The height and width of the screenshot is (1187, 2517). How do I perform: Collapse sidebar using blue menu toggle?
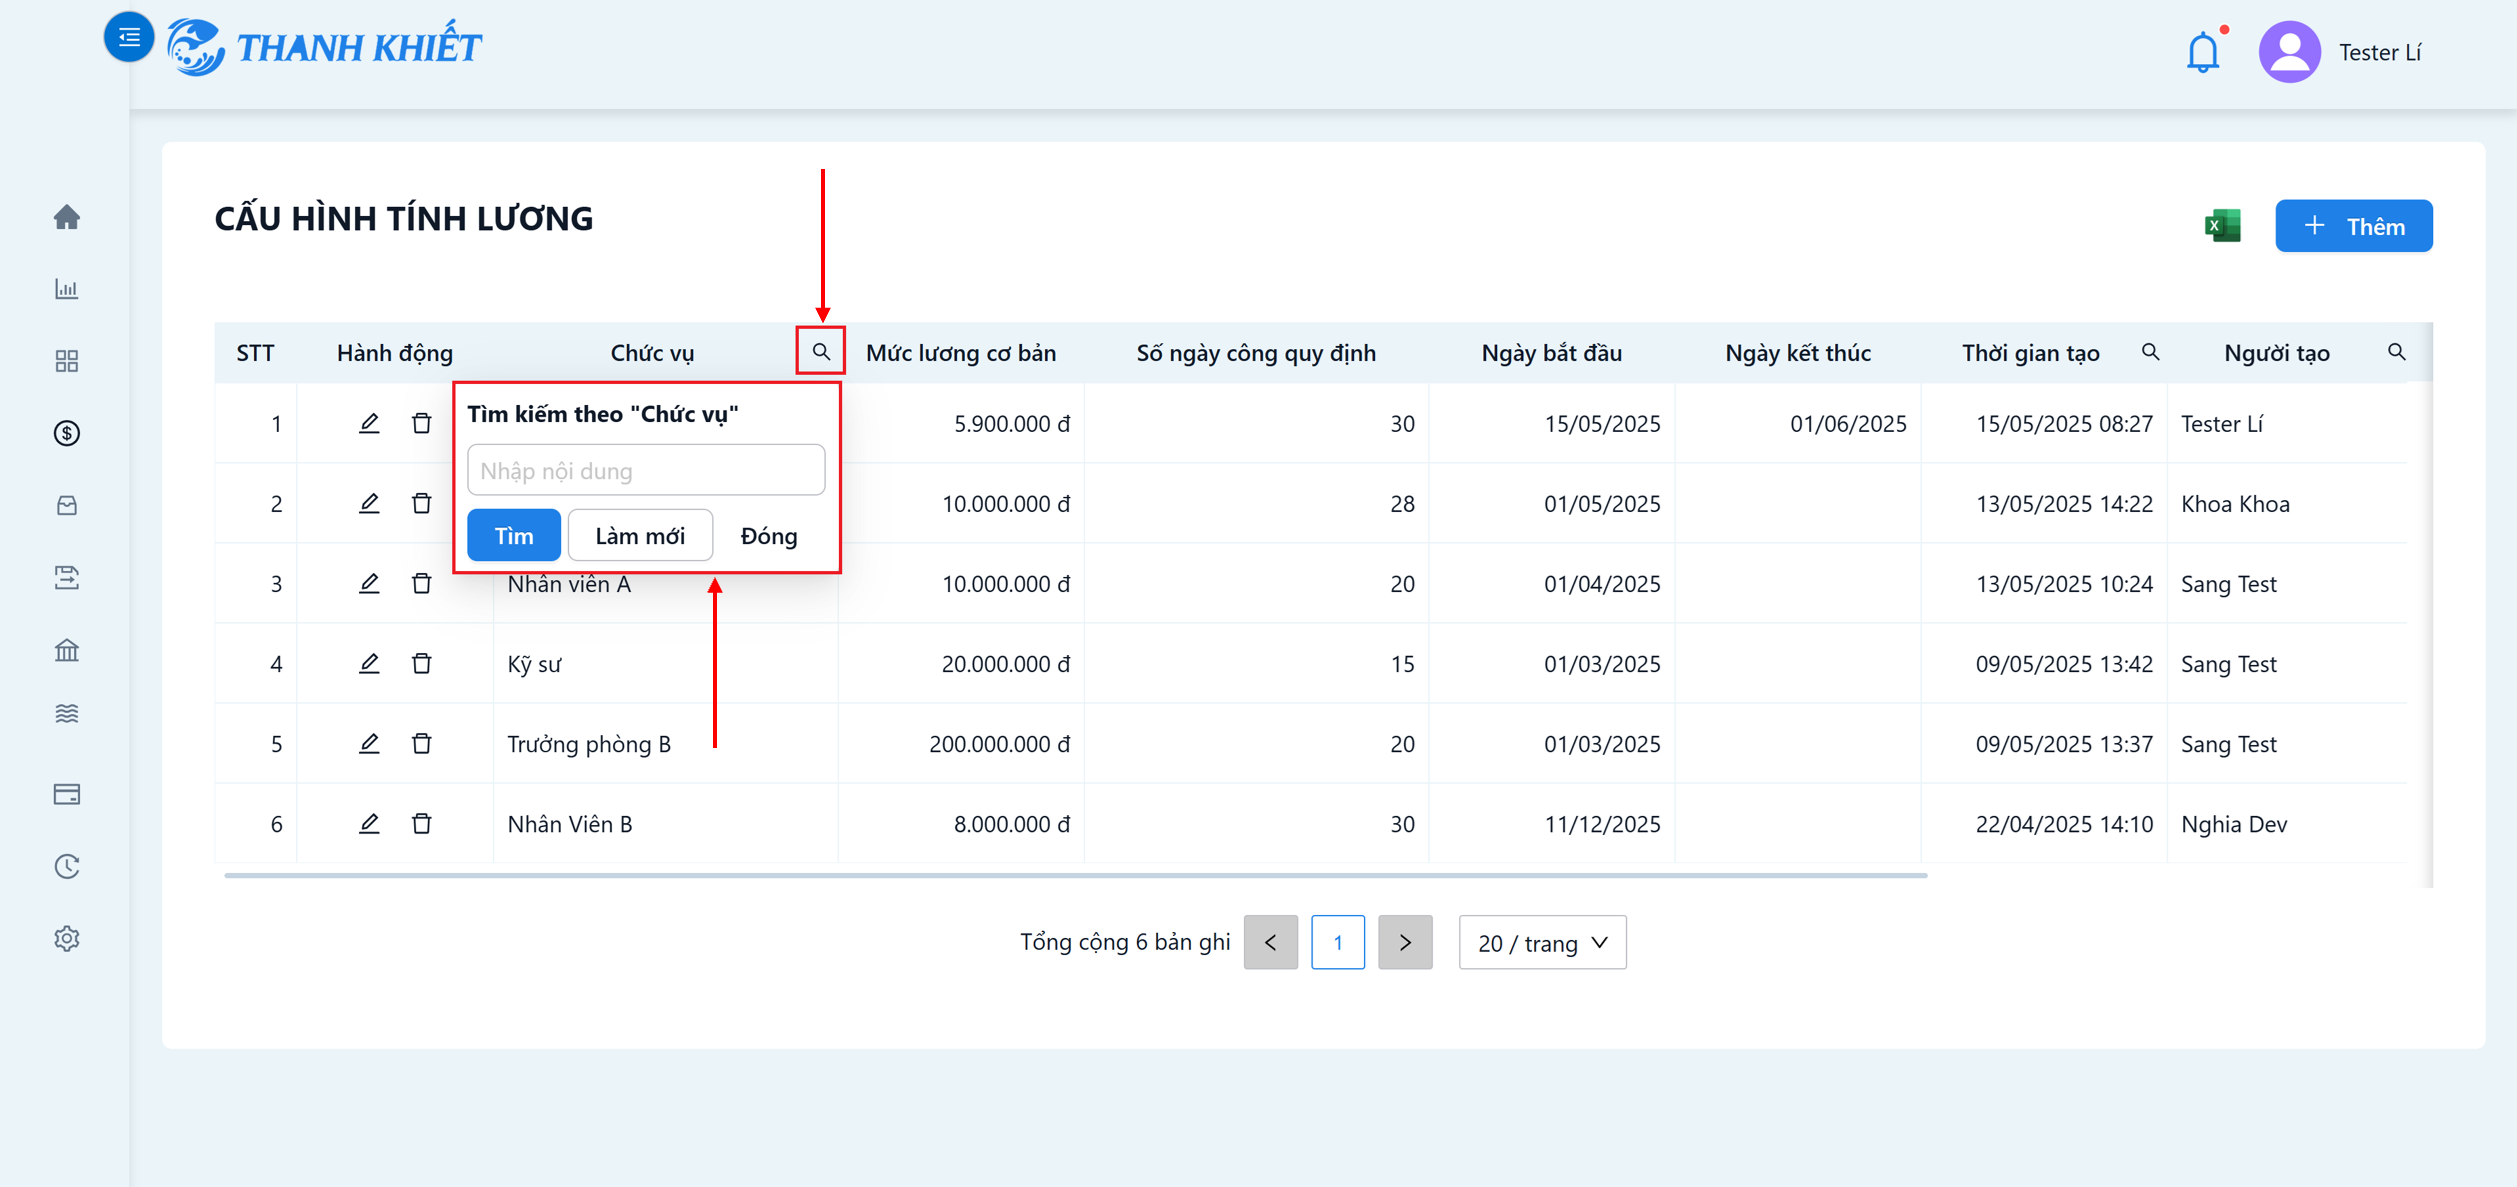[129, 38]
